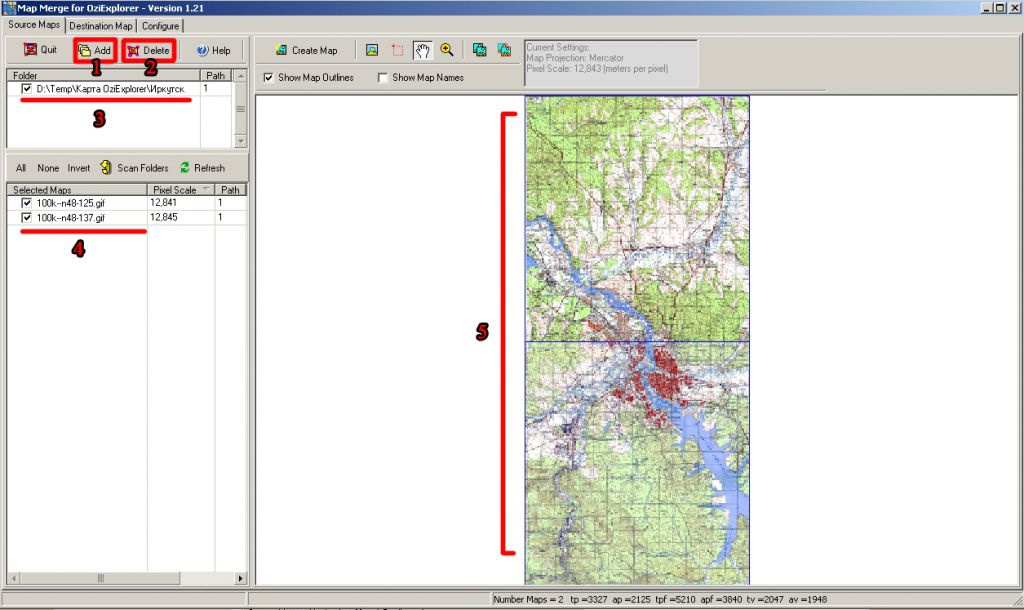Image resolution: width=1024 pixels, height=610 pixels.
Task: Activate the magnifier zoom tool
Action: [447, 50]
